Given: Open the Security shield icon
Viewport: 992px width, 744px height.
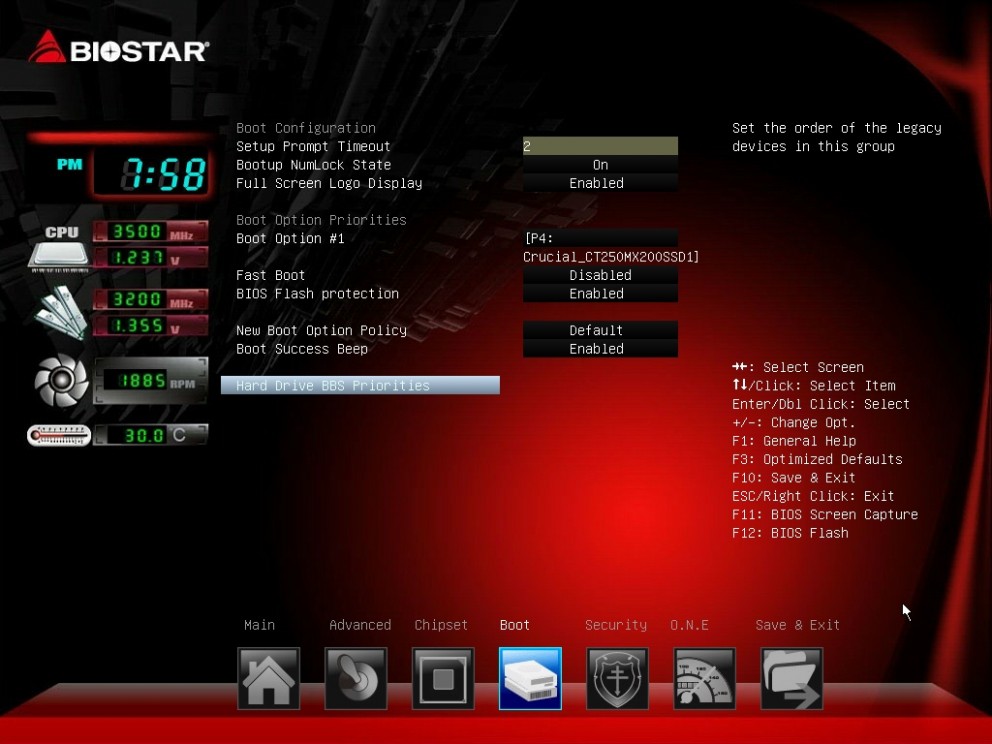Looking at the screenshot, I should click(617, 678).
